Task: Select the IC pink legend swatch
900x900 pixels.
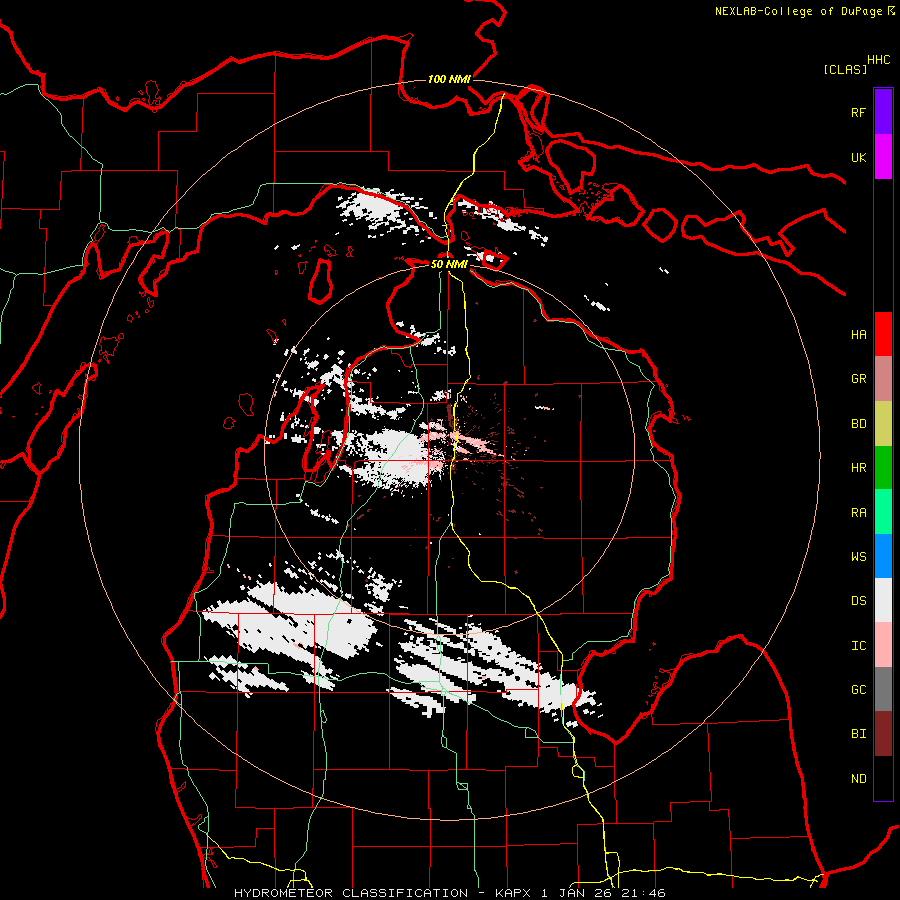Action: (883, 645)
